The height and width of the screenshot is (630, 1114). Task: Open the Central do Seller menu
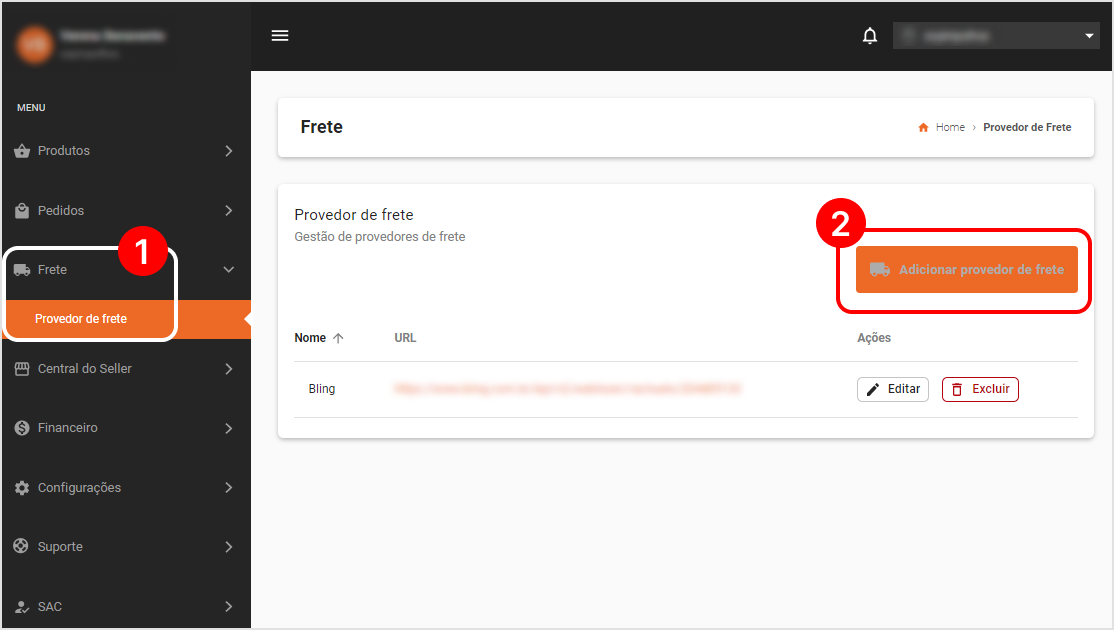tap(126, 369)
